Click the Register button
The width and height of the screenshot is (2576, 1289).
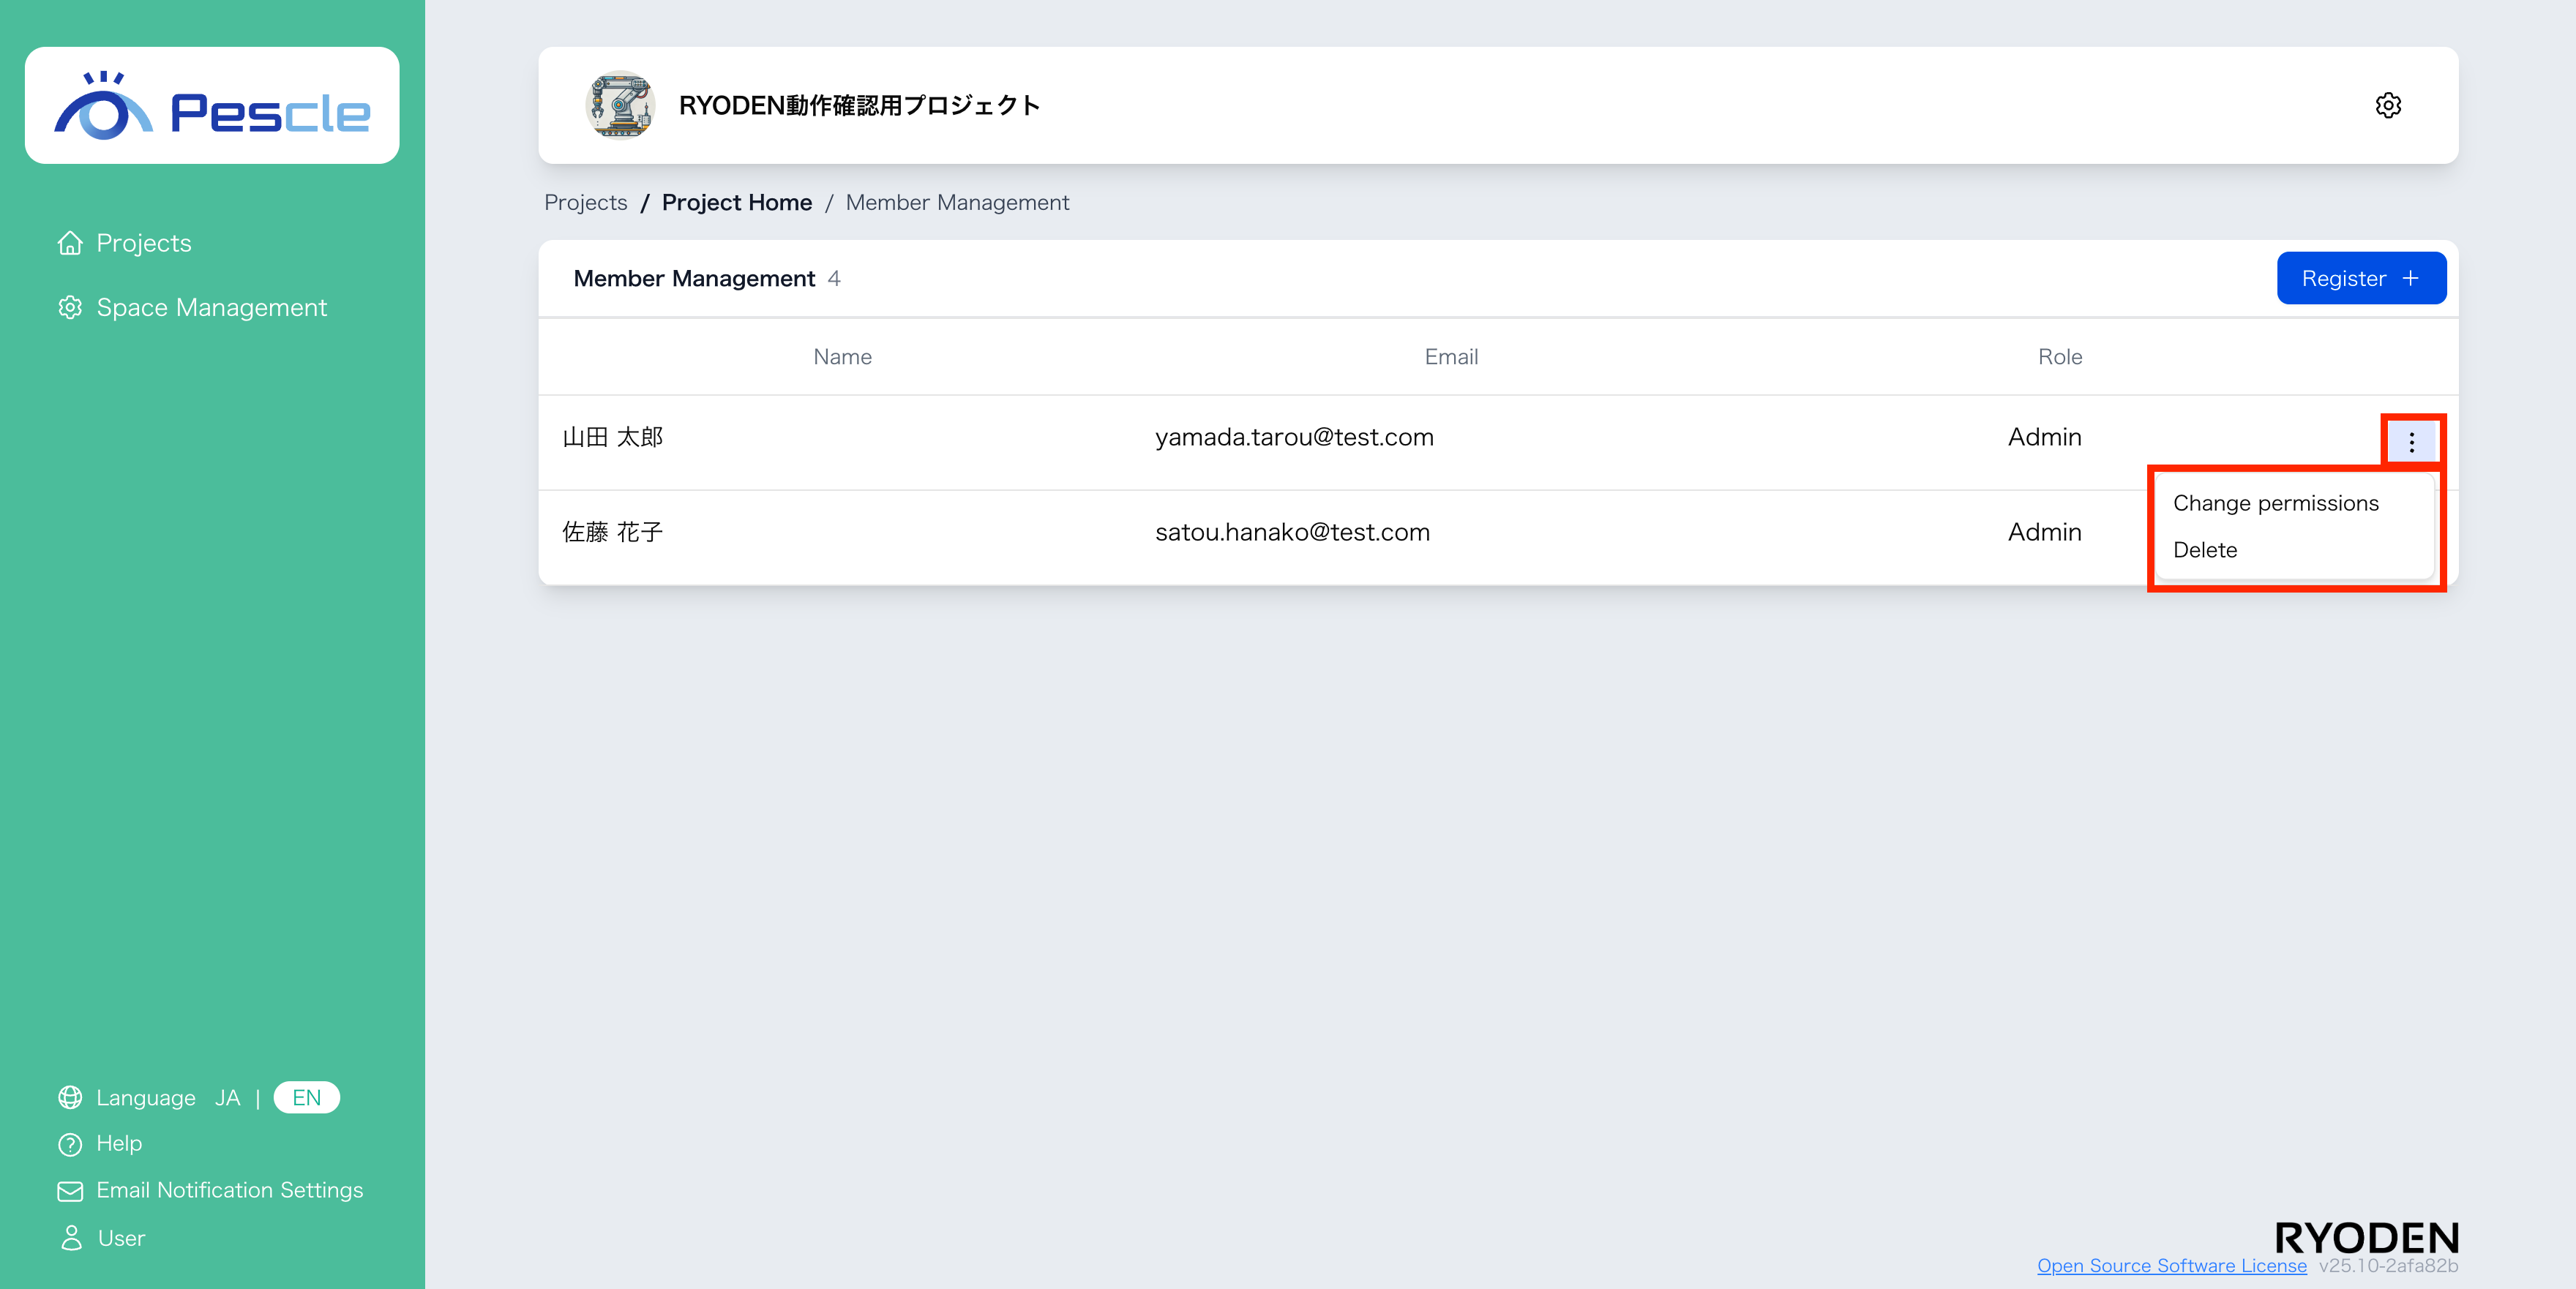(x=2361, y=278)
